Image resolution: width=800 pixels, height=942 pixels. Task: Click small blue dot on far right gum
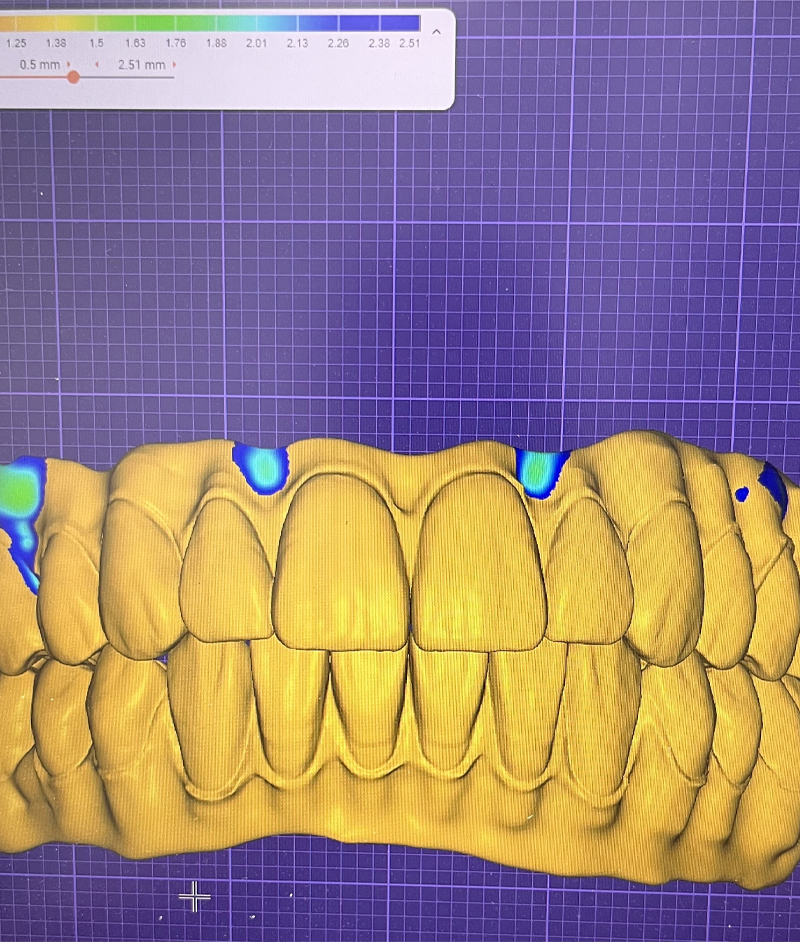[742, 493]
